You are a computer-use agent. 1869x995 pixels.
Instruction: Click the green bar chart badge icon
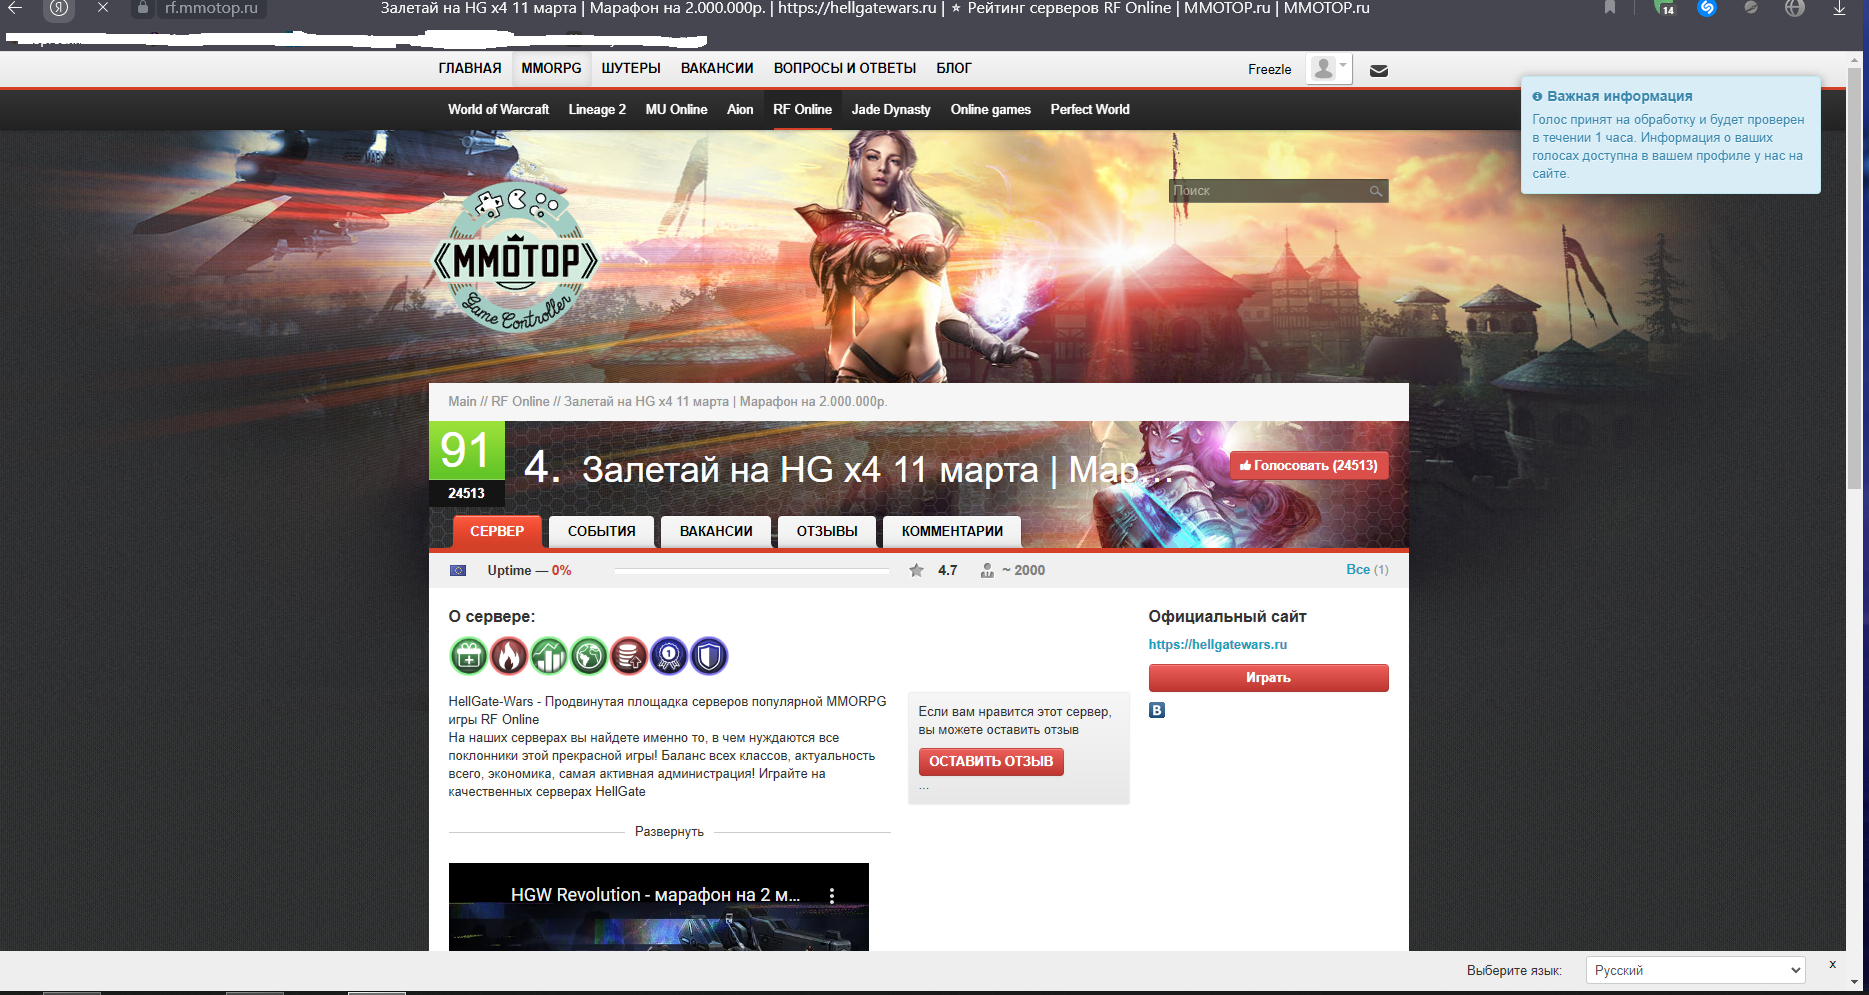click(x=548, y=656)
